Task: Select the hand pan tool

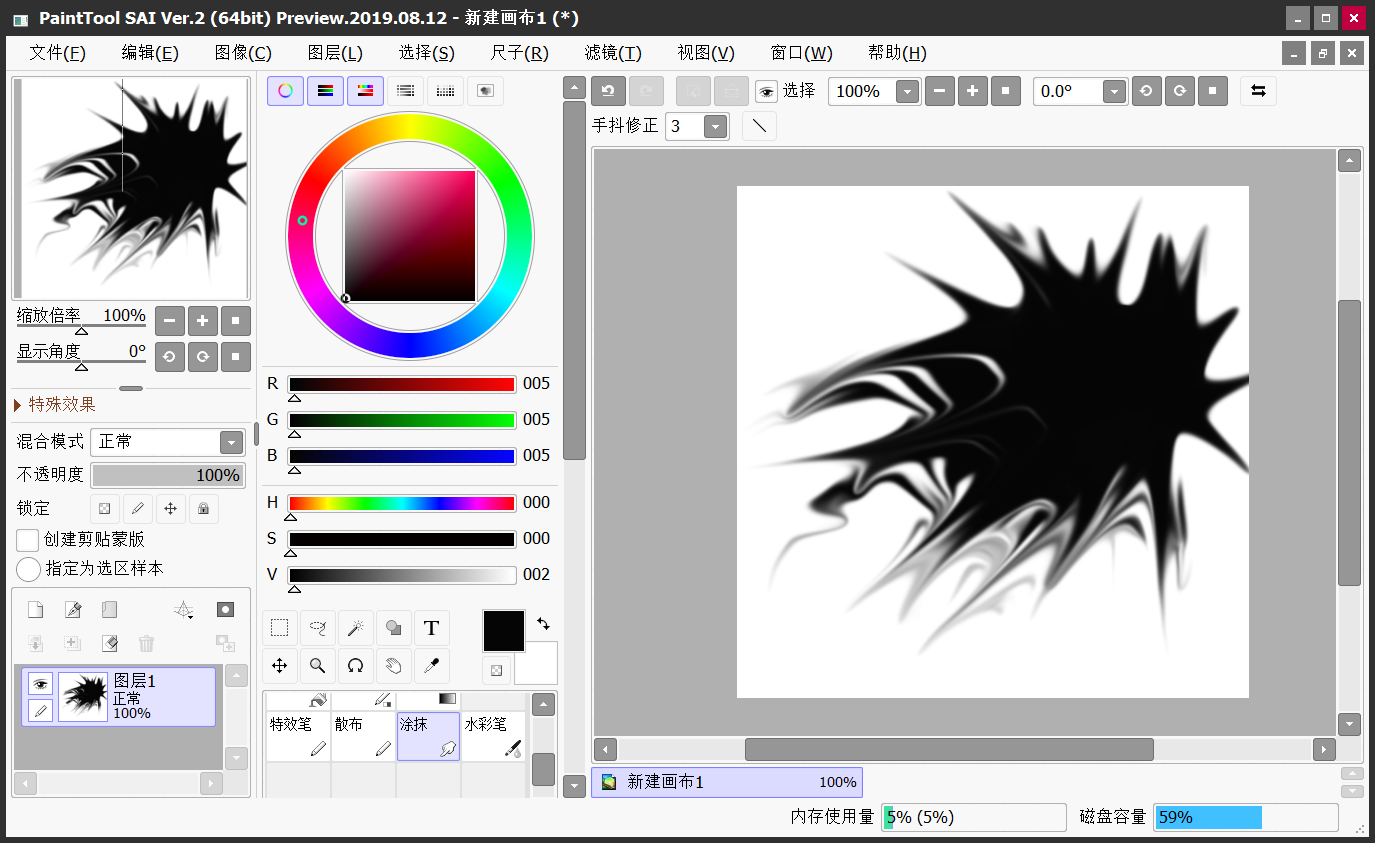Action: 394,666
